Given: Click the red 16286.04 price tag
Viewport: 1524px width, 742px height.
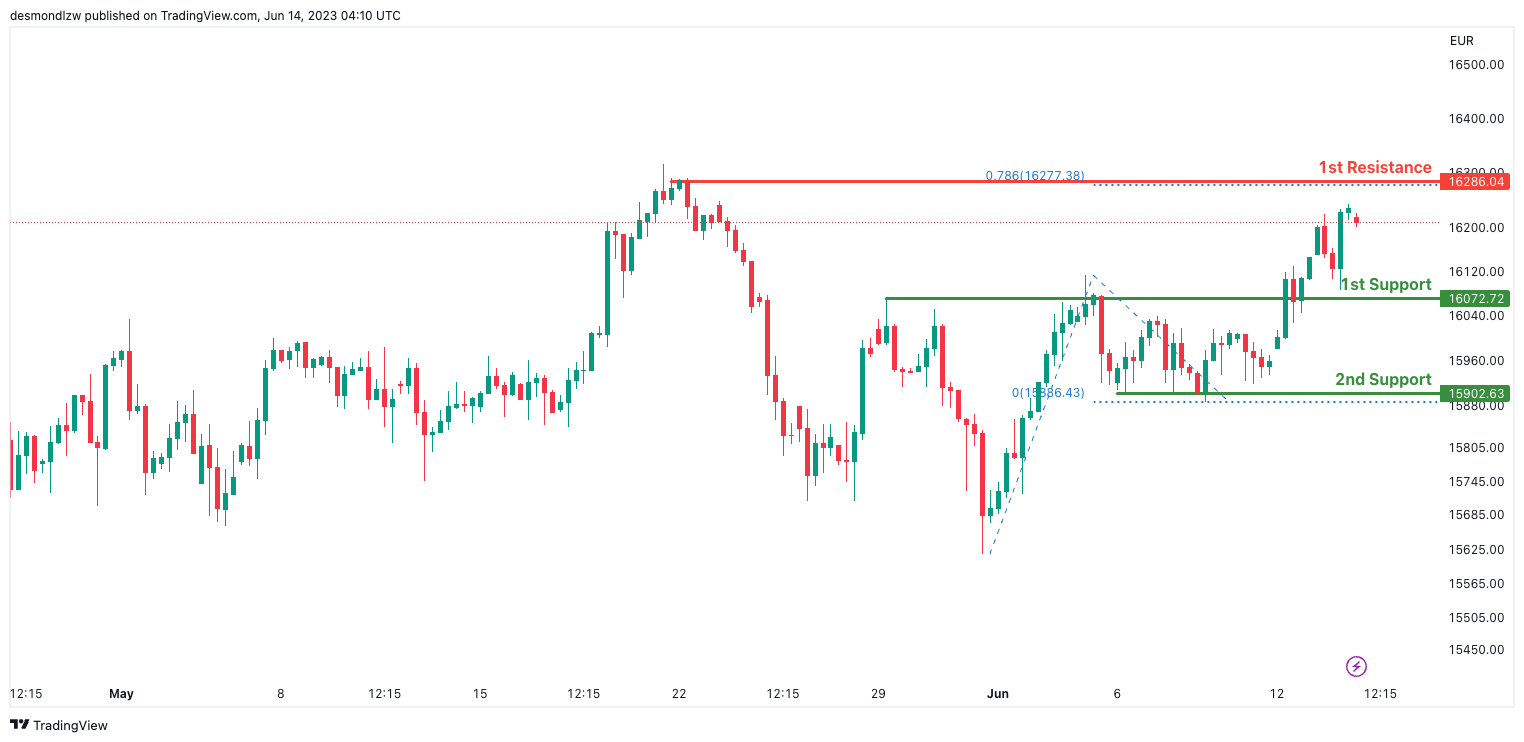Looking at the screenshot, I should [1475, 181].
